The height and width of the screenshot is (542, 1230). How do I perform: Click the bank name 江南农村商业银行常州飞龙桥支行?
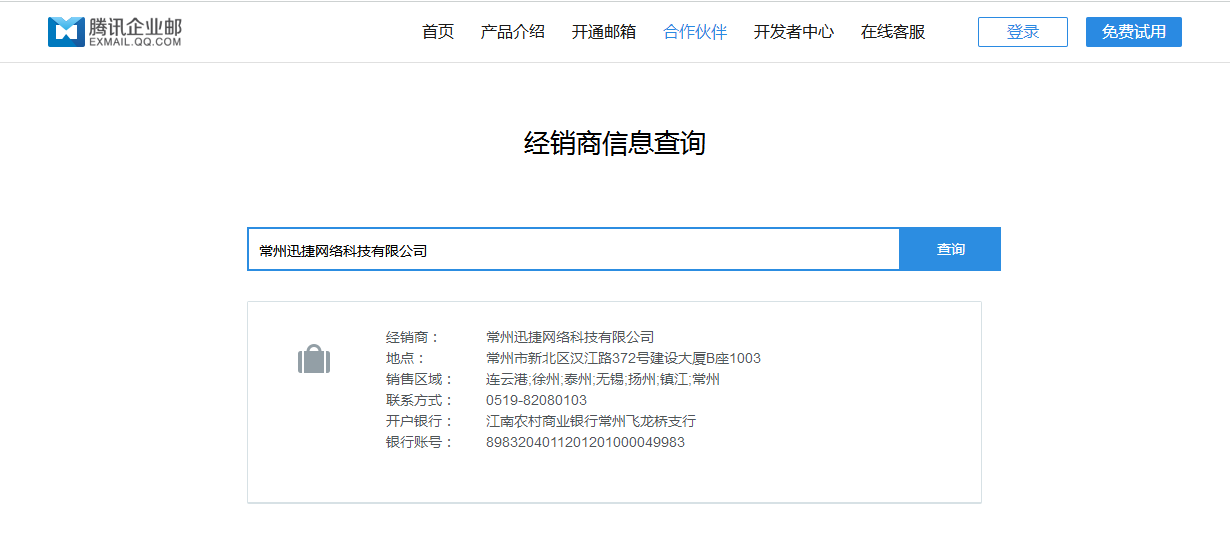[591, 421]
